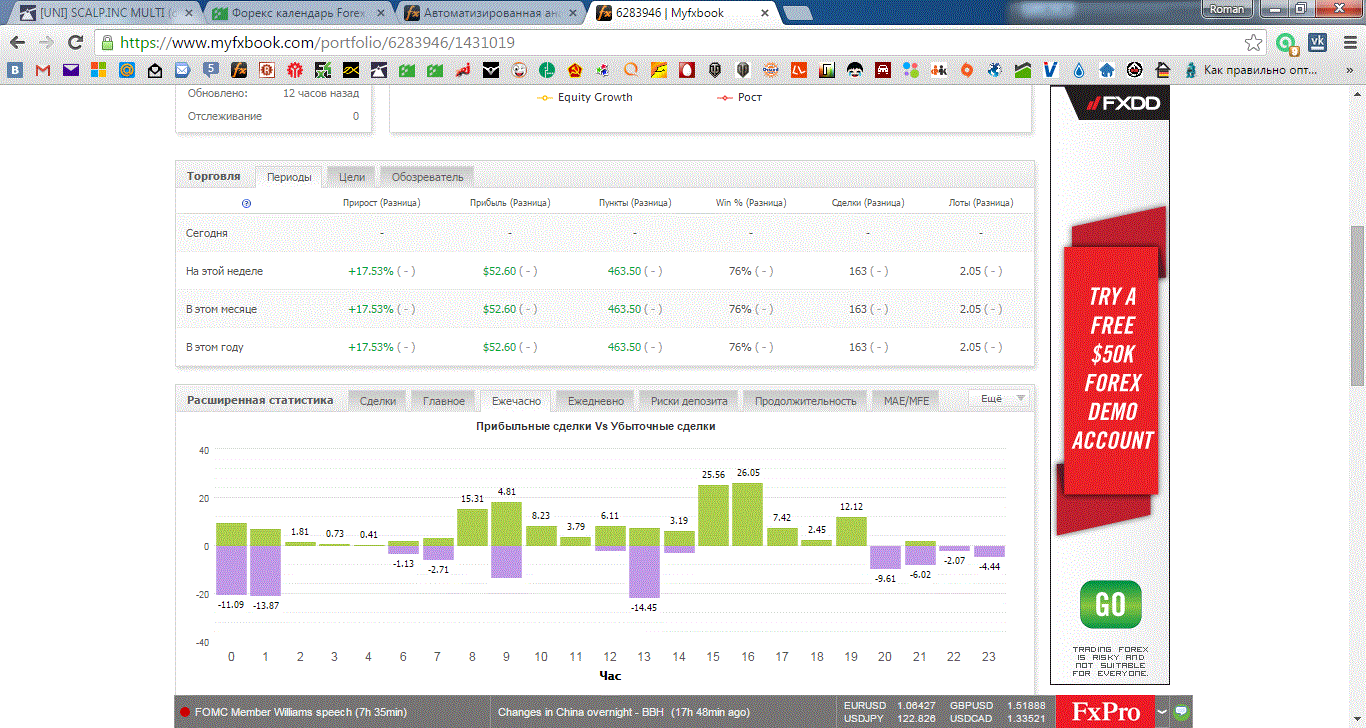
Task: Switch to the Автоматизированная browser tab
Action: click(x=492, y=14)
